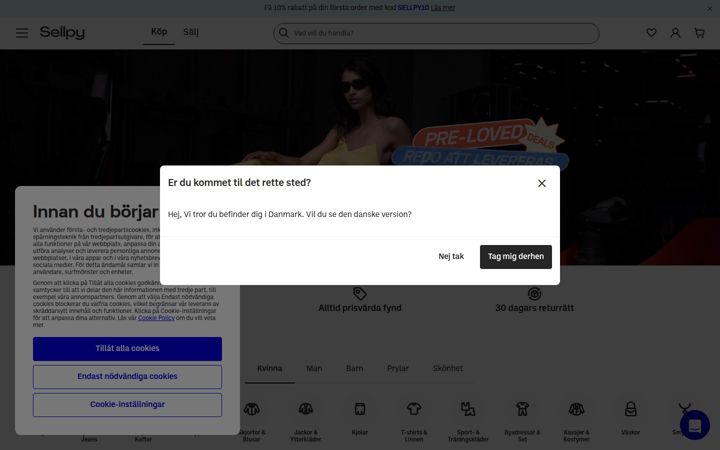Open the hamburger menu

coord(22,33)
